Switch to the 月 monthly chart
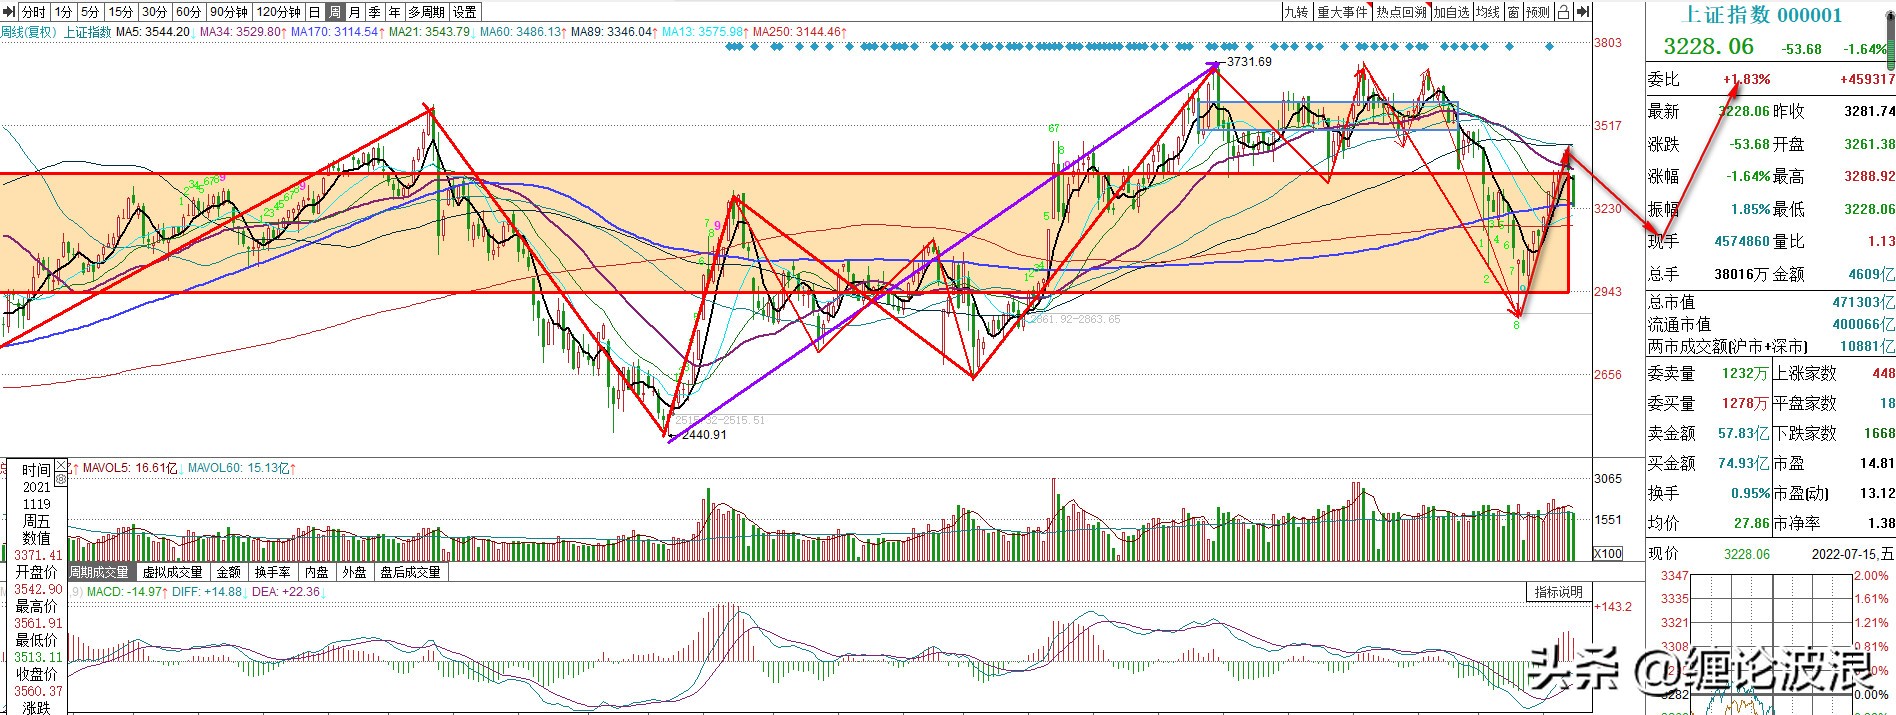The width and height of the screenshot is (1896, 715). (355, 12)
